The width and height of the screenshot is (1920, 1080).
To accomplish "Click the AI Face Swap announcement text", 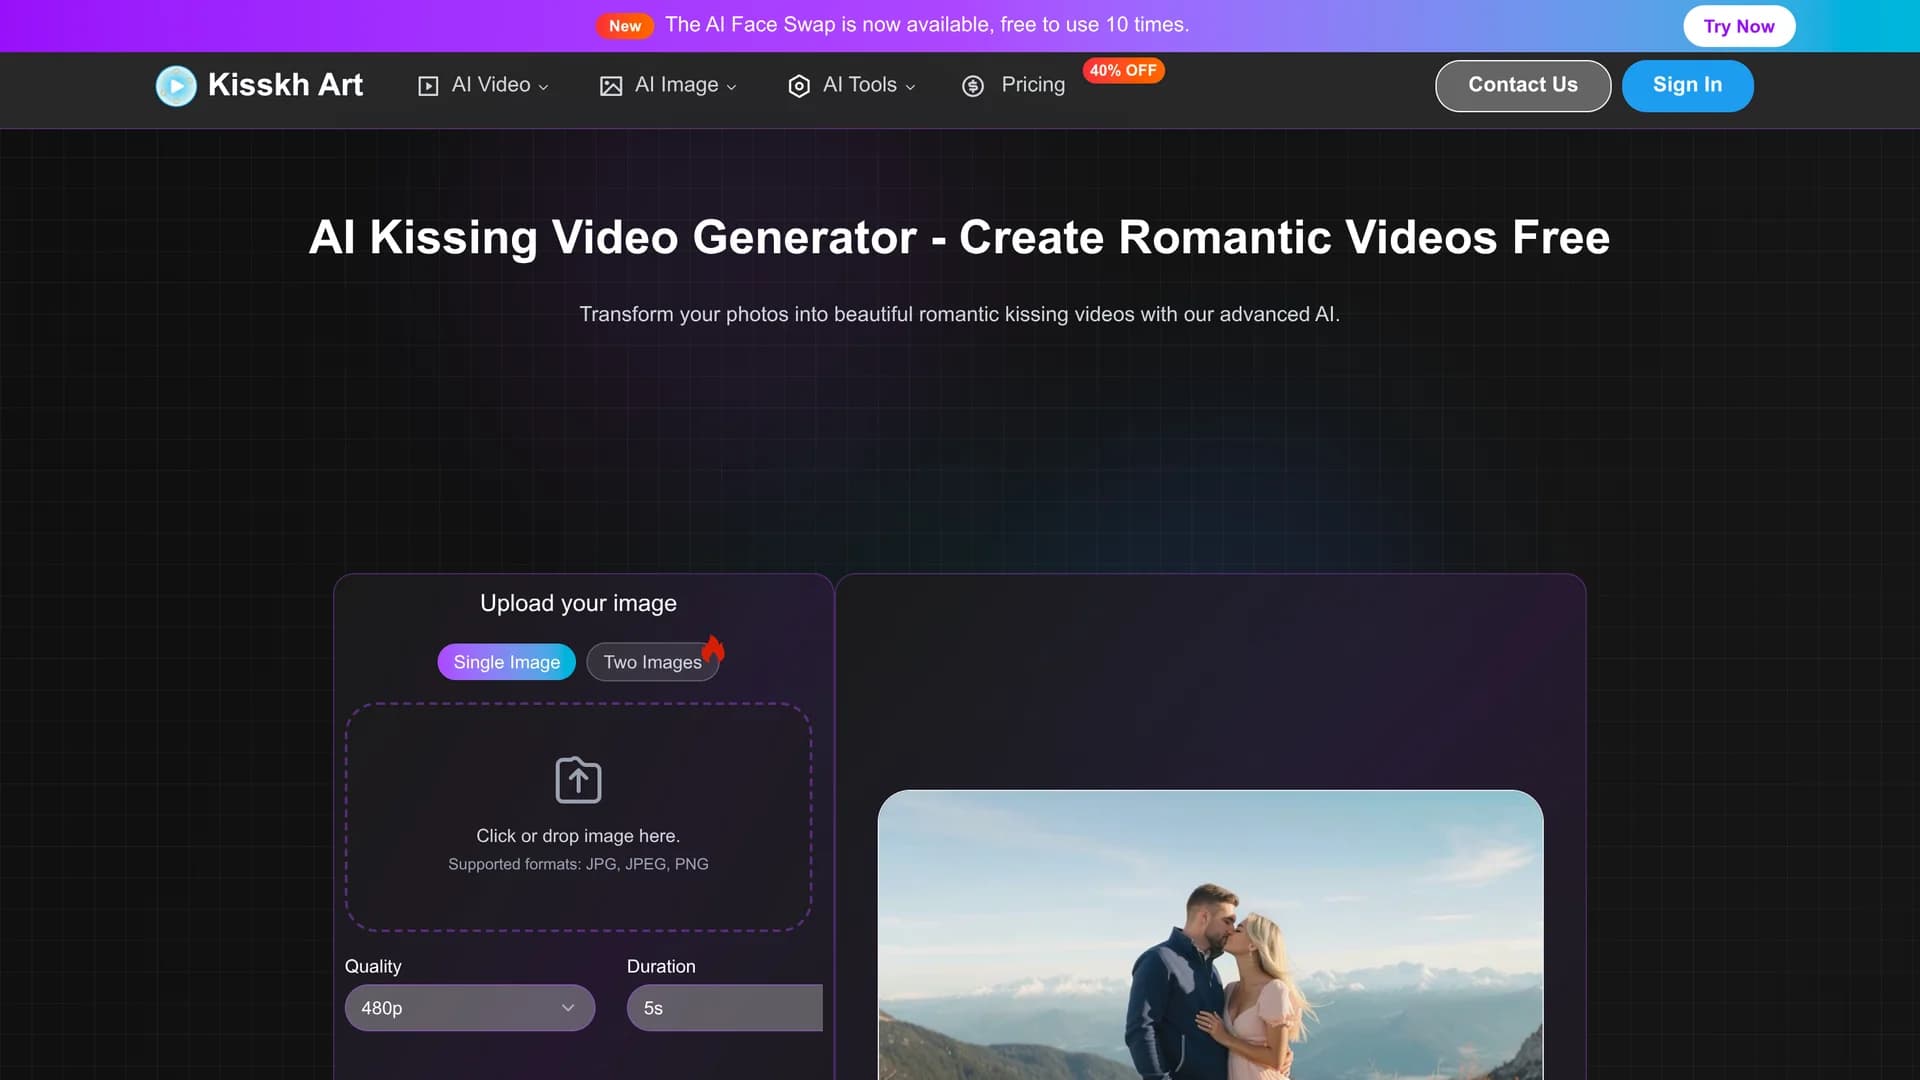I will (x=927, y=25).
